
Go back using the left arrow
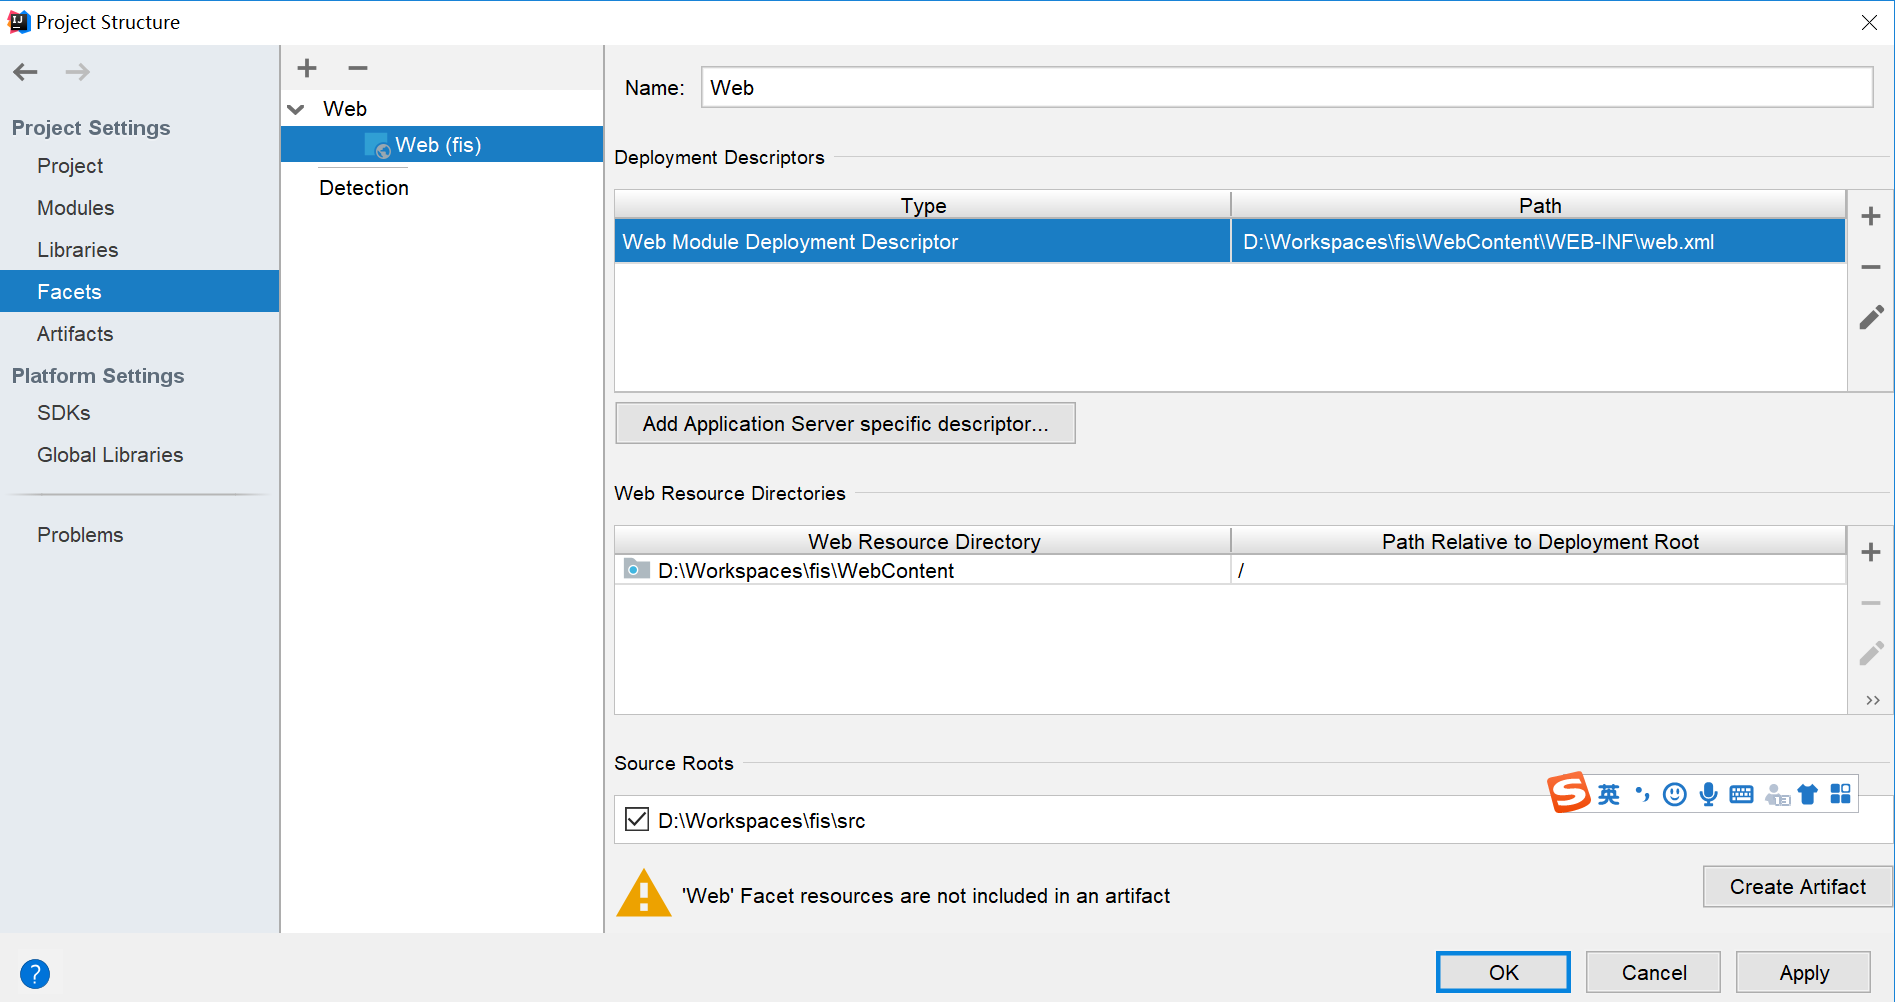[x=26, y=72]
